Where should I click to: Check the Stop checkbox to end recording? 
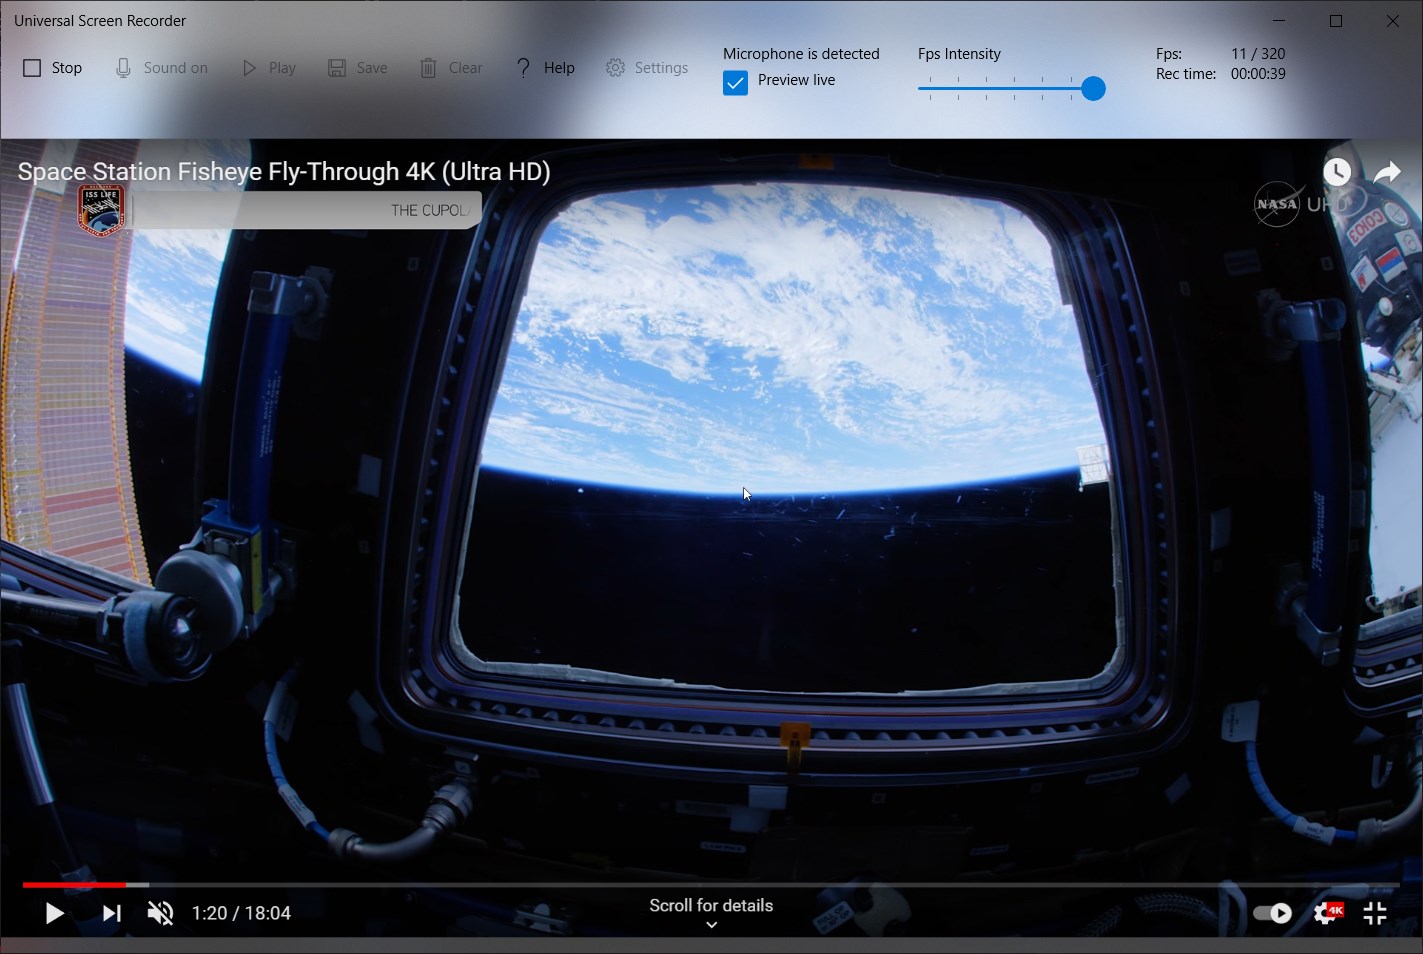31,66
